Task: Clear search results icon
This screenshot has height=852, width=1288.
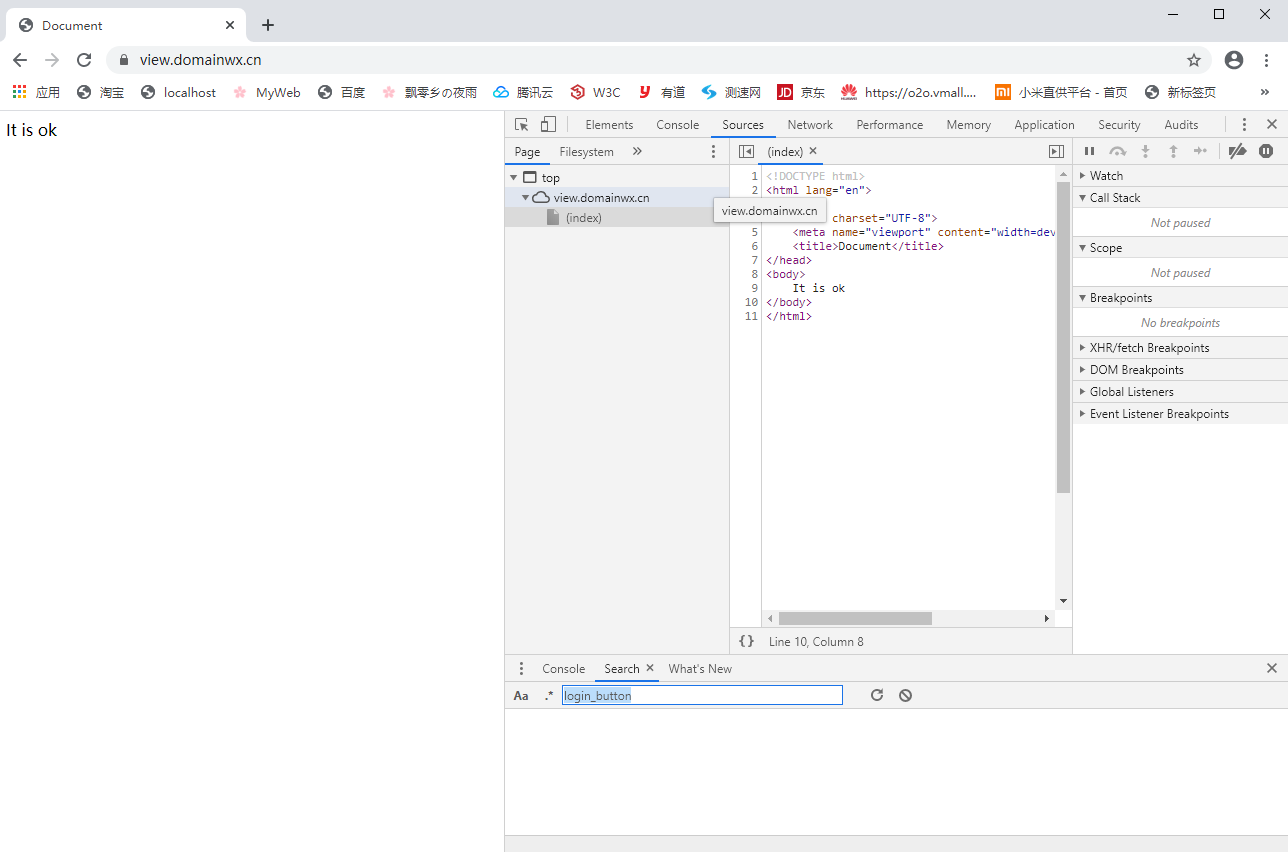Action: [905, 695]
